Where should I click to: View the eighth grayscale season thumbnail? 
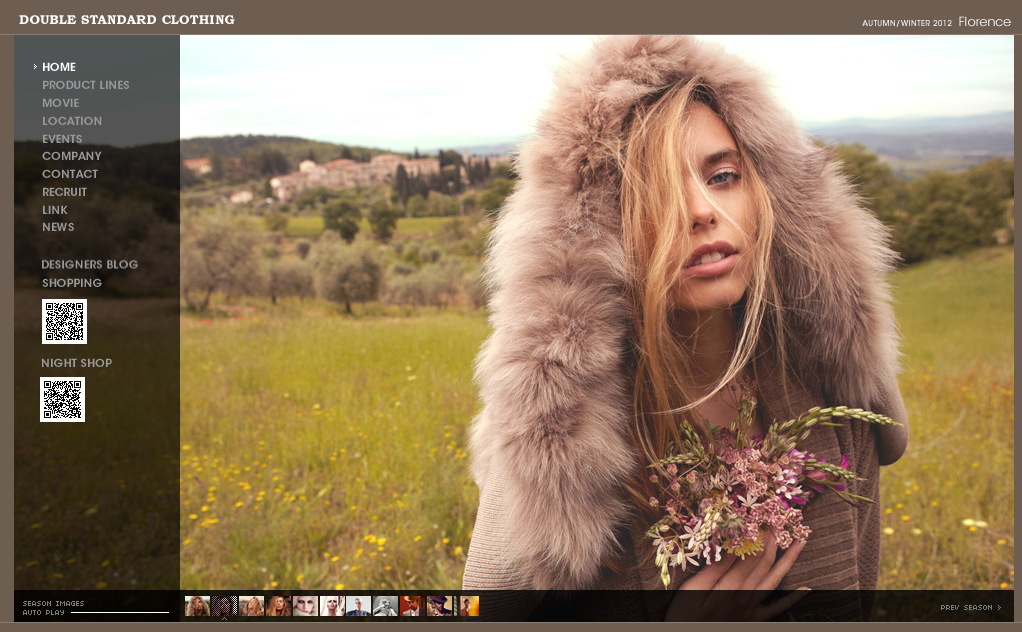pos(385,606)
